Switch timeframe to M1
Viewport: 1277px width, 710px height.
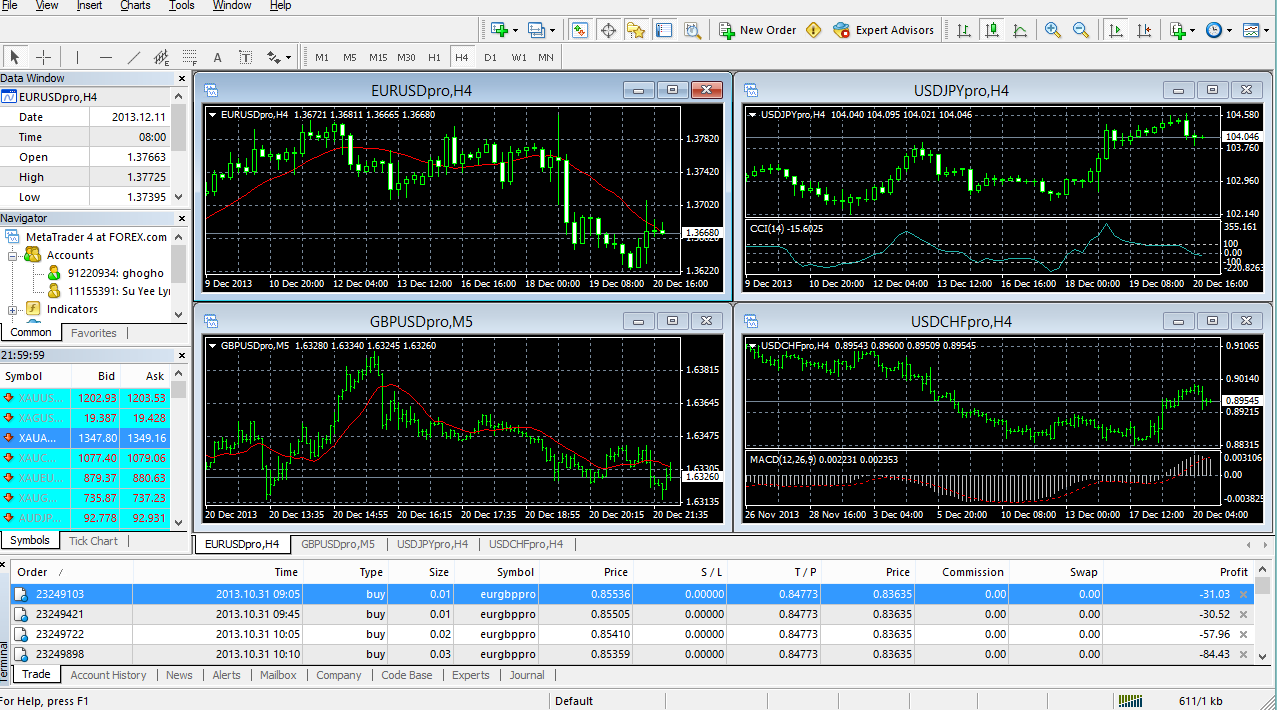tap(322, 57)
